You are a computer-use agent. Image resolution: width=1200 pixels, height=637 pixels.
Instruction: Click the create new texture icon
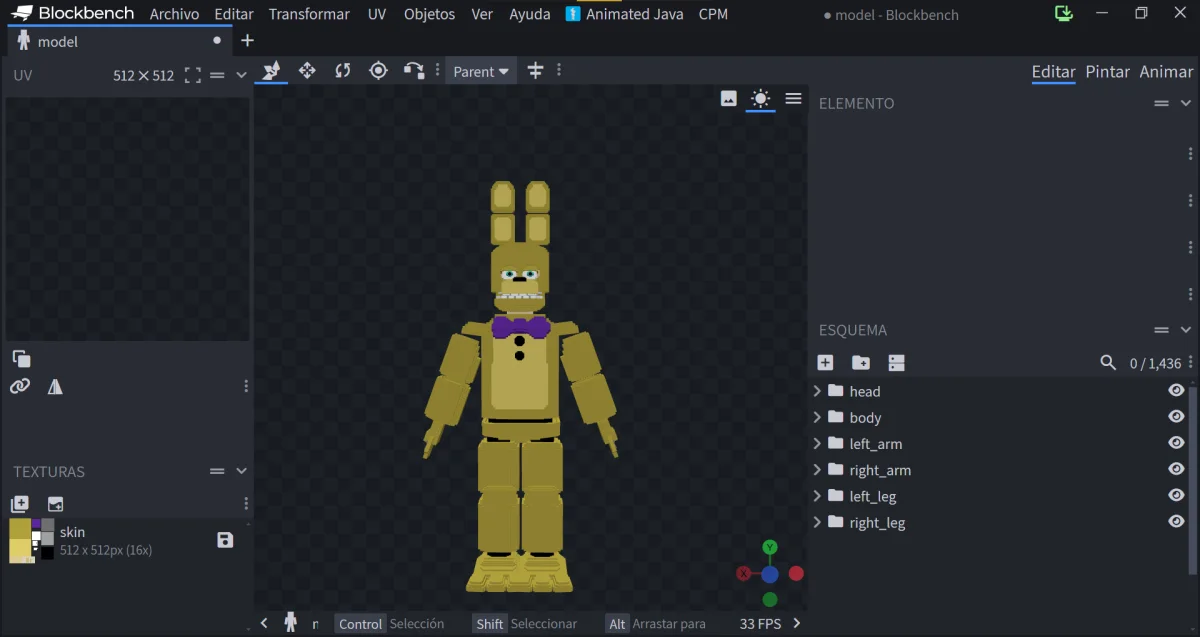[55, 504]
